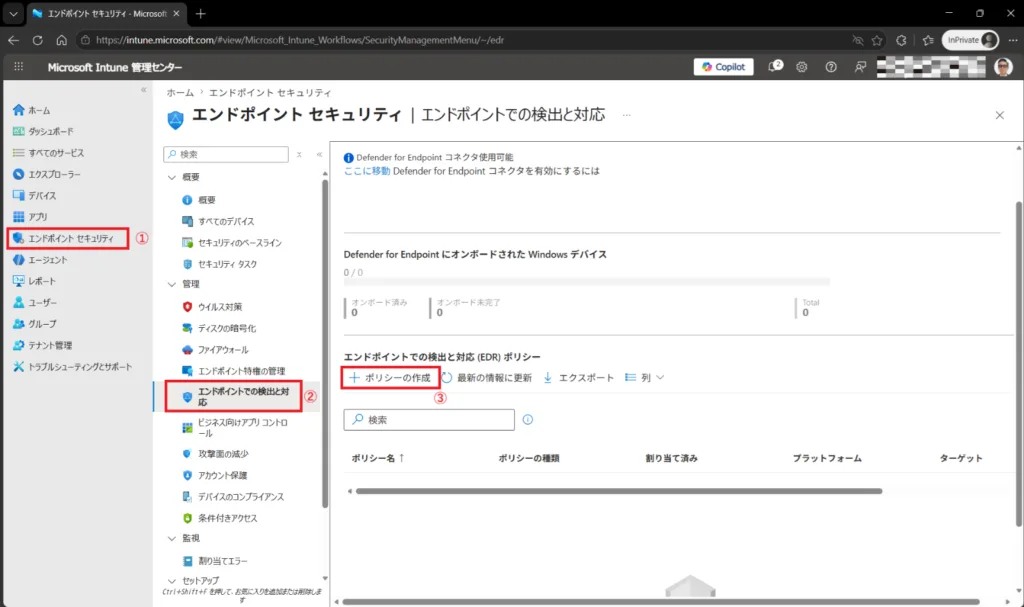Open the ホーム item in the left navigation
The height and width of the screenshot is (607, 1024).
click(31, 110)
